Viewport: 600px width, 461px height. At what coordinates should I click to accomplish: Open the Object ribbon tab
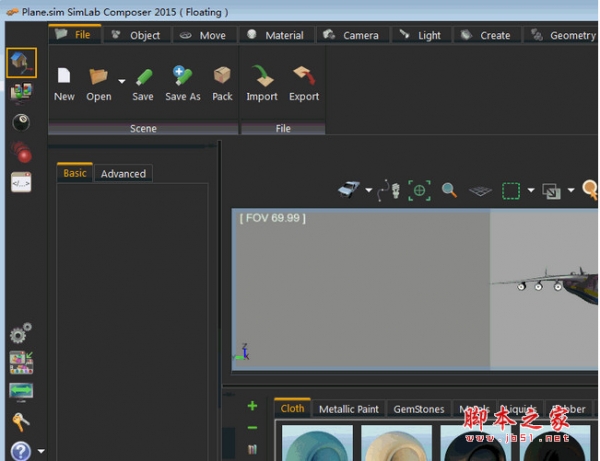click(x=137, y=36)
